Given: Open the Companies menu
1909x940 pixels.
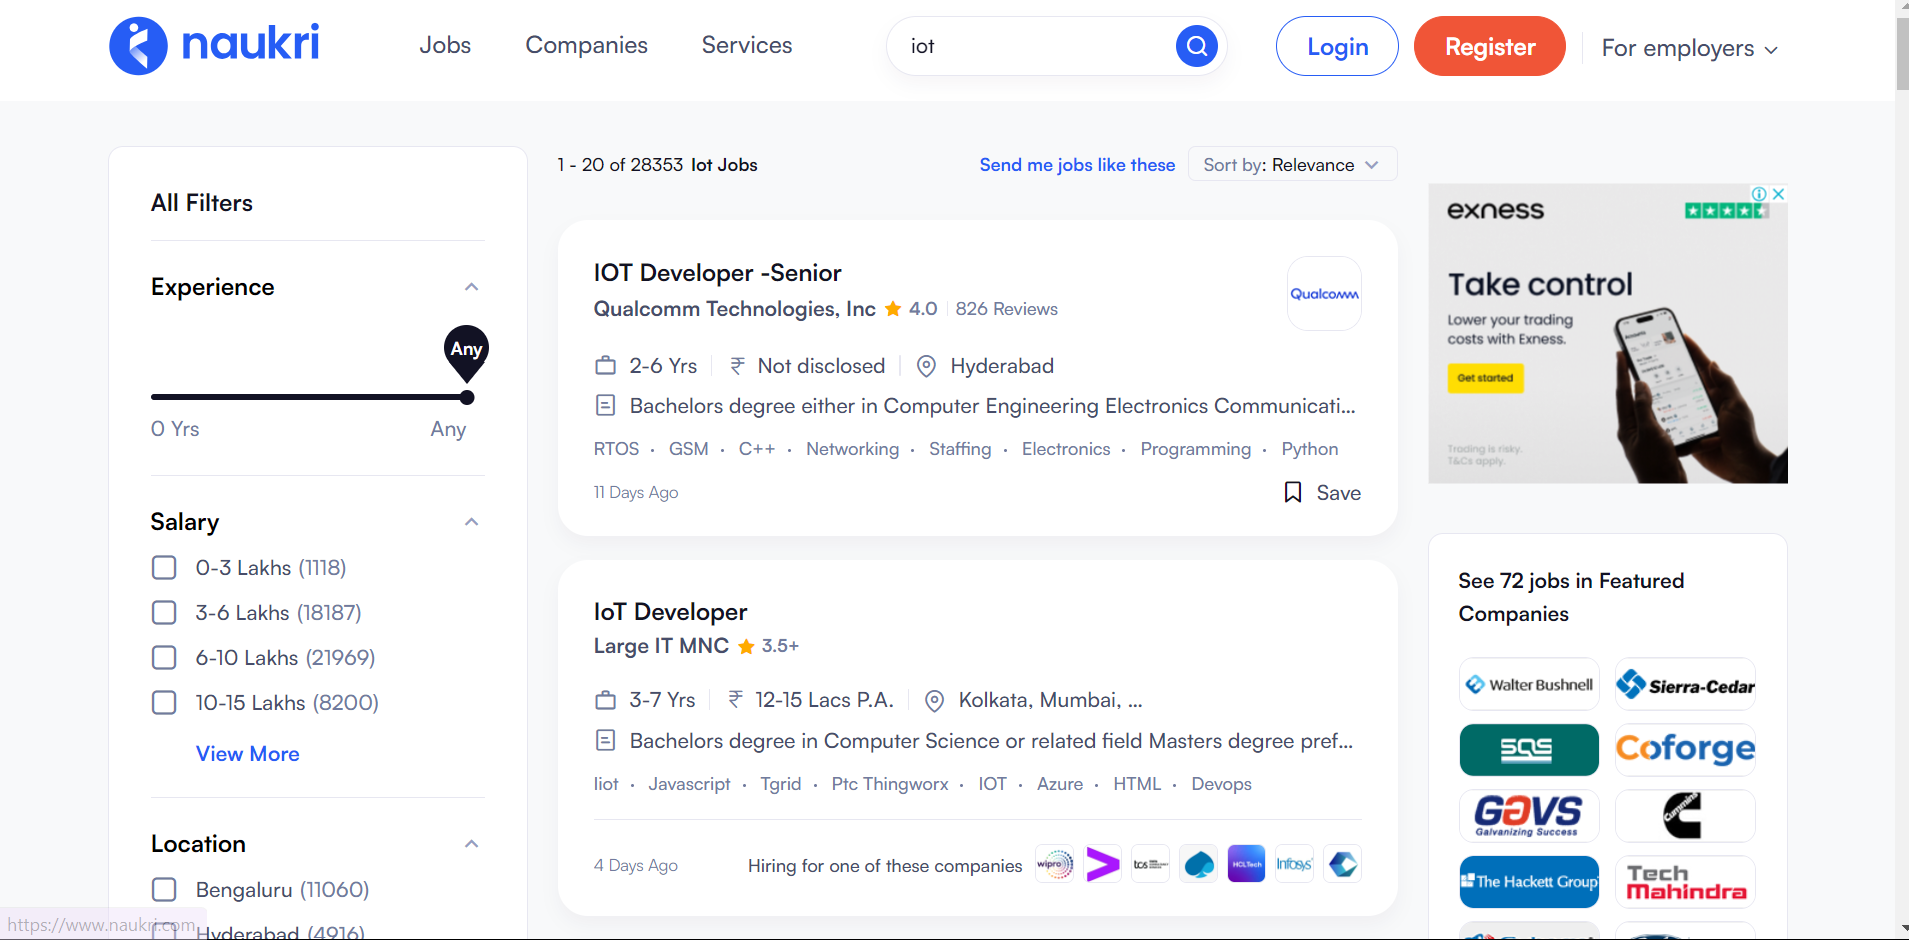Looking at the screenshot, I should pyautogui.click(x=587, y=45).
